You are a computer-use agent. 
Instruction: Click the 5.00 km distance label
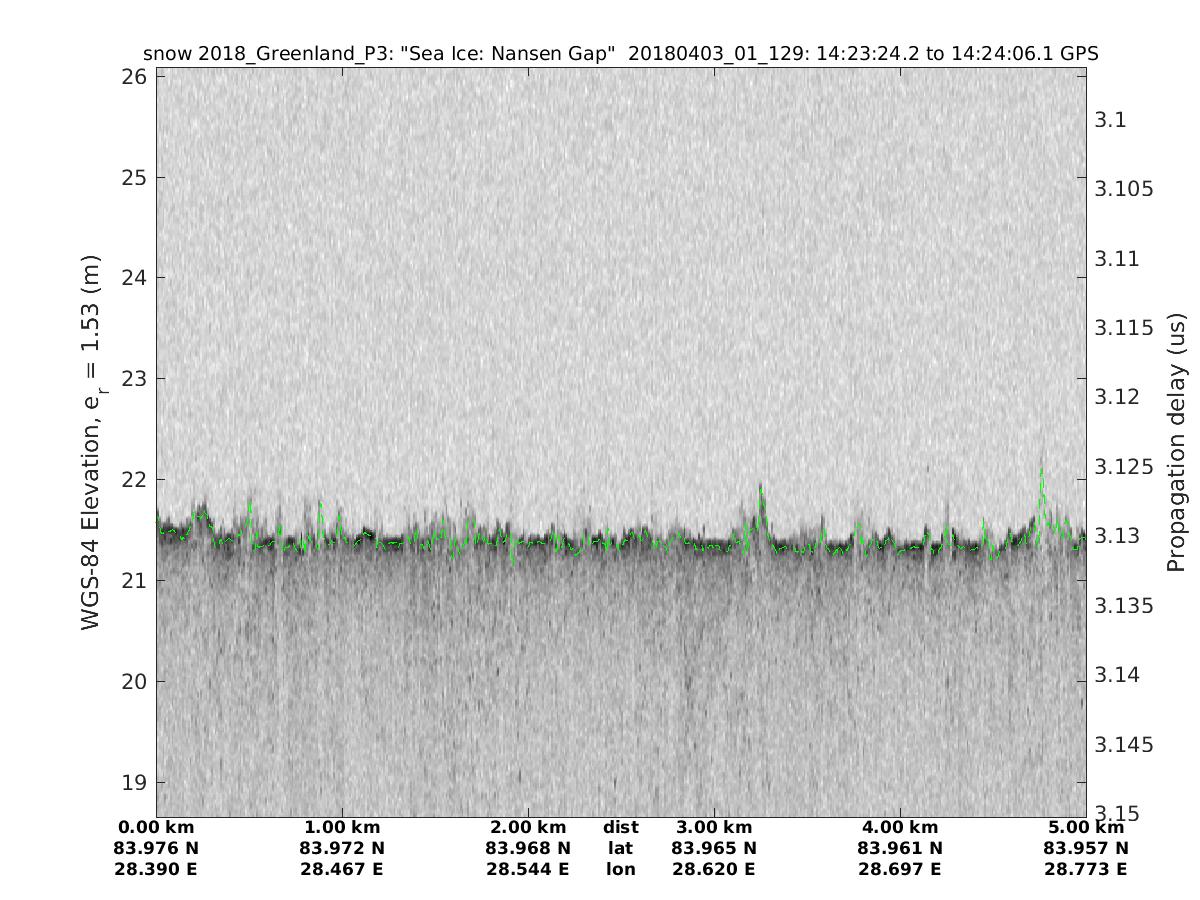pos(1086,827)
